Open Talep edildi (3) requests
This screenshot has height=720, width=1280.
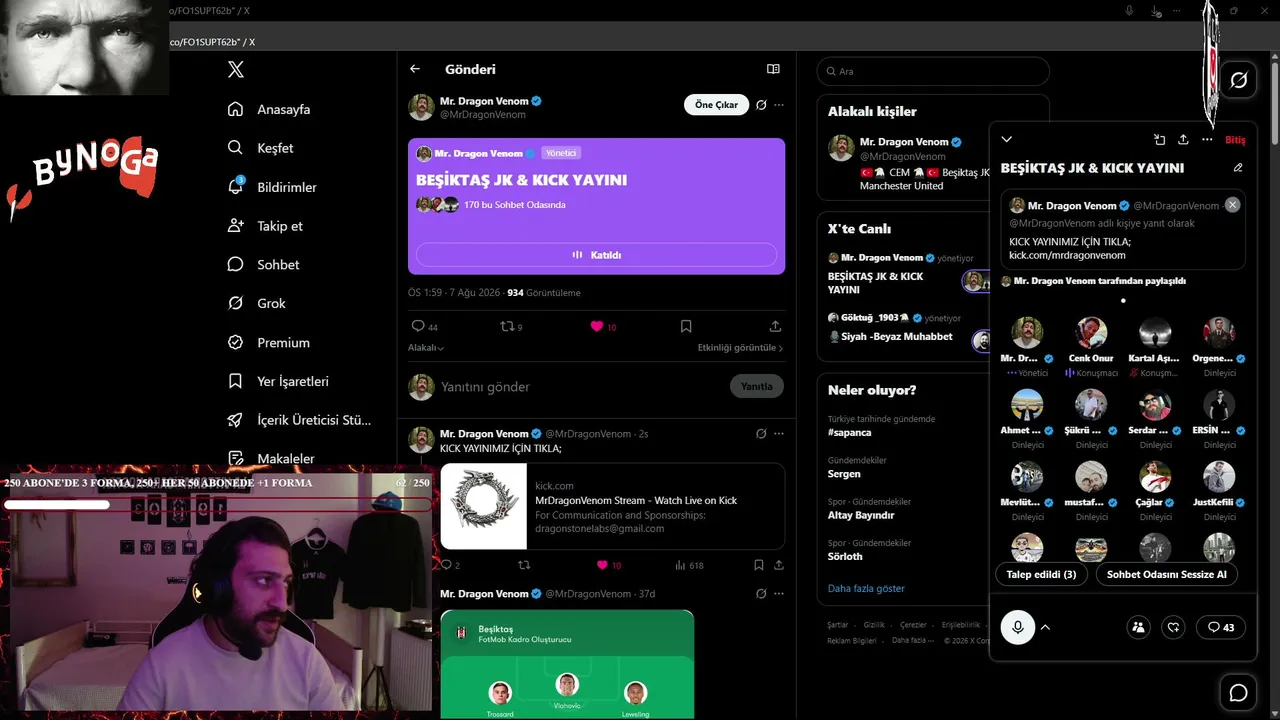point(1041,574)
